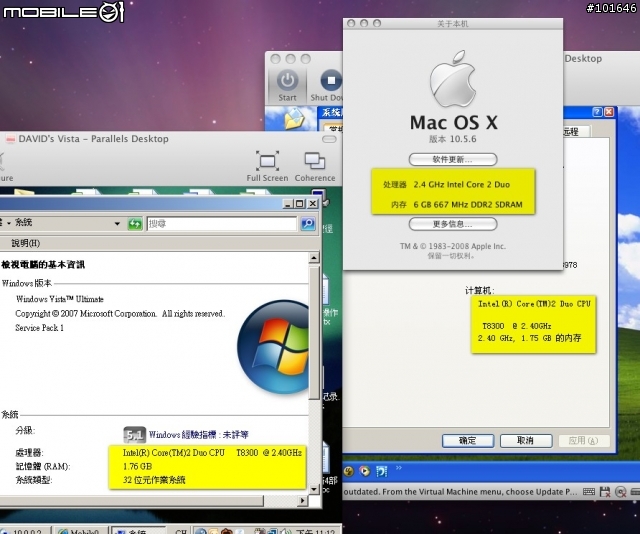Click the Mobile0 taskbar button in Vista
Viewport: 640px width, 534px height.
tap(81, 531)
